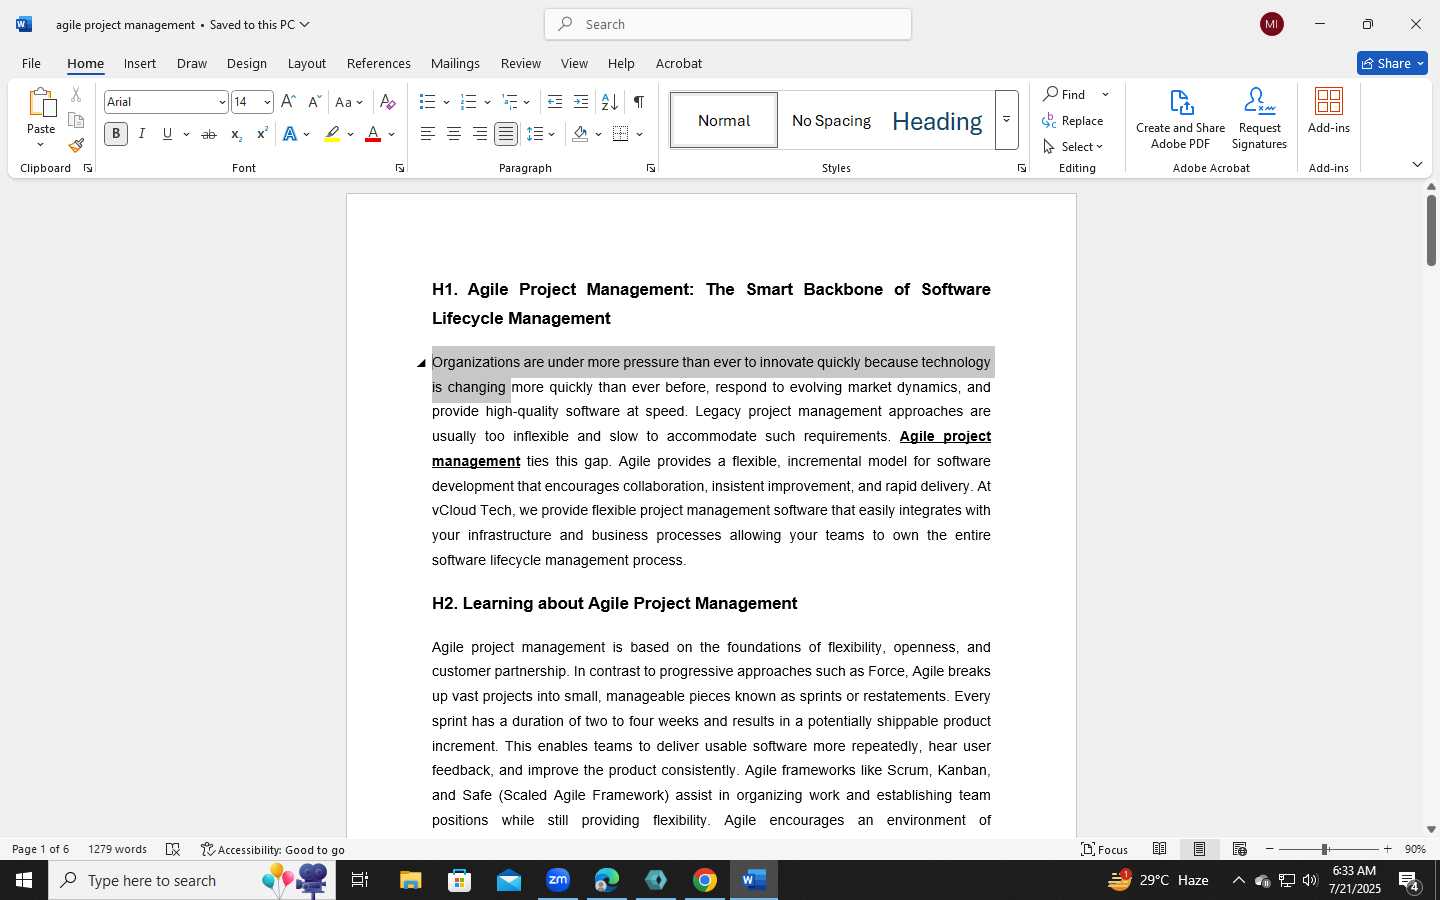The image size is (1440, 900).
Task: Increase indent of the paragraph
Action: pyautogui.click(x=581, y=102)
